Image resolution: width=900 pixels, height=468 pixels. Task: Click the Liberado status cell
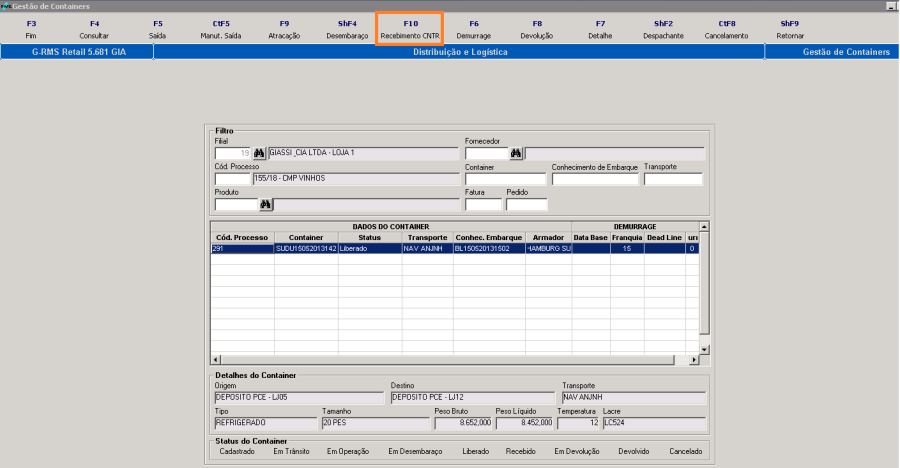coord(370,249)
